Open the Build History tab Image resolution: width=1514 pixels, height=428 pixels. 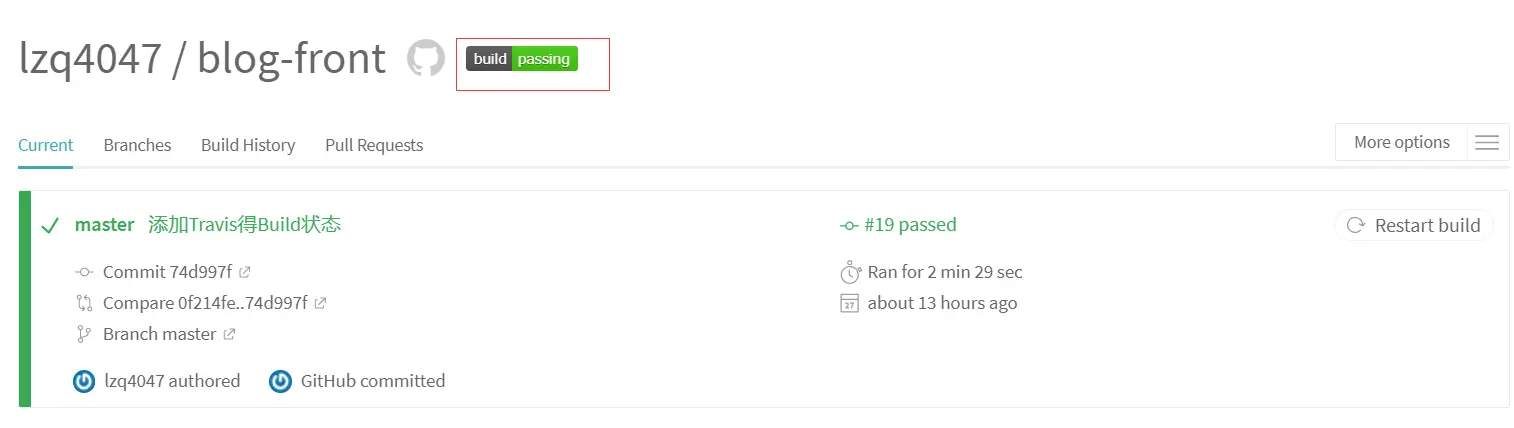coord(248,145)
